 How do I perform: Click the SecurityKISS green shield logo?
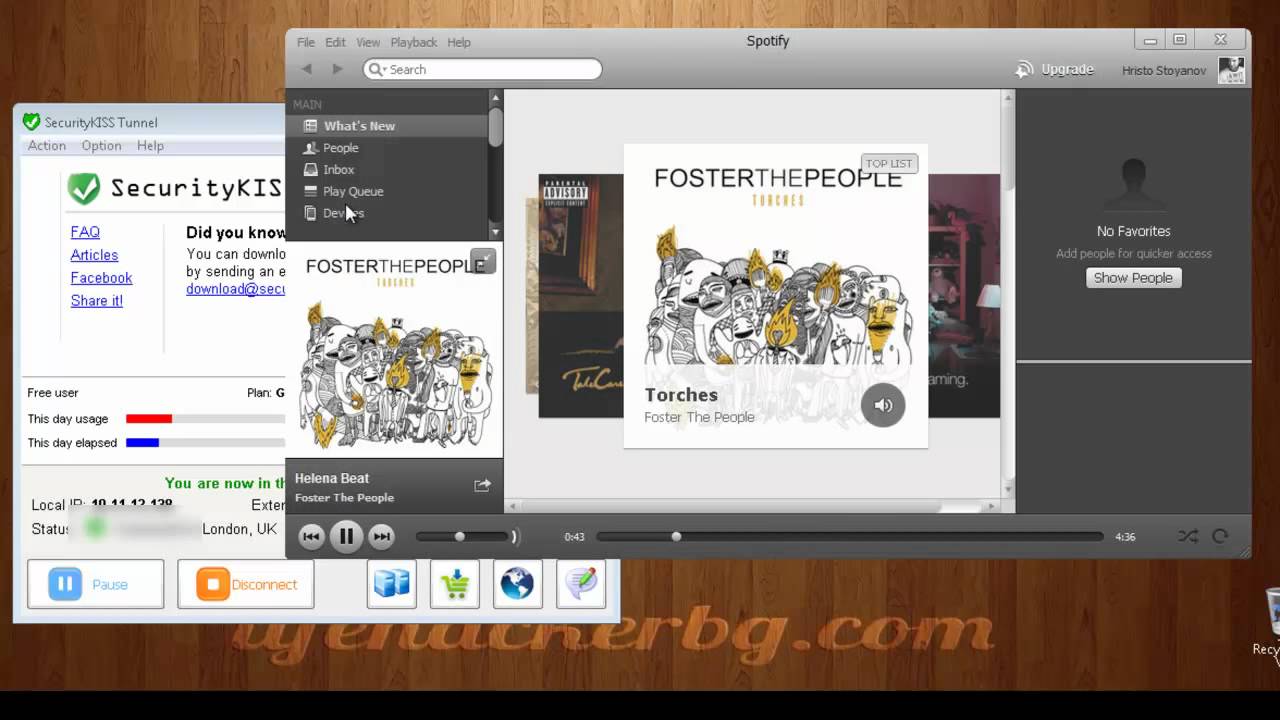click(84, 187)
